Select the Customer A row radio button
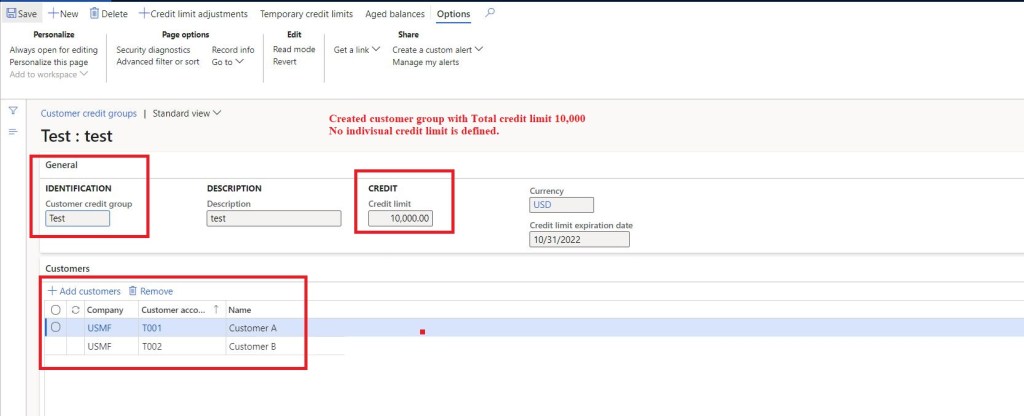The image size is (1024, 416). click(56, 328)
